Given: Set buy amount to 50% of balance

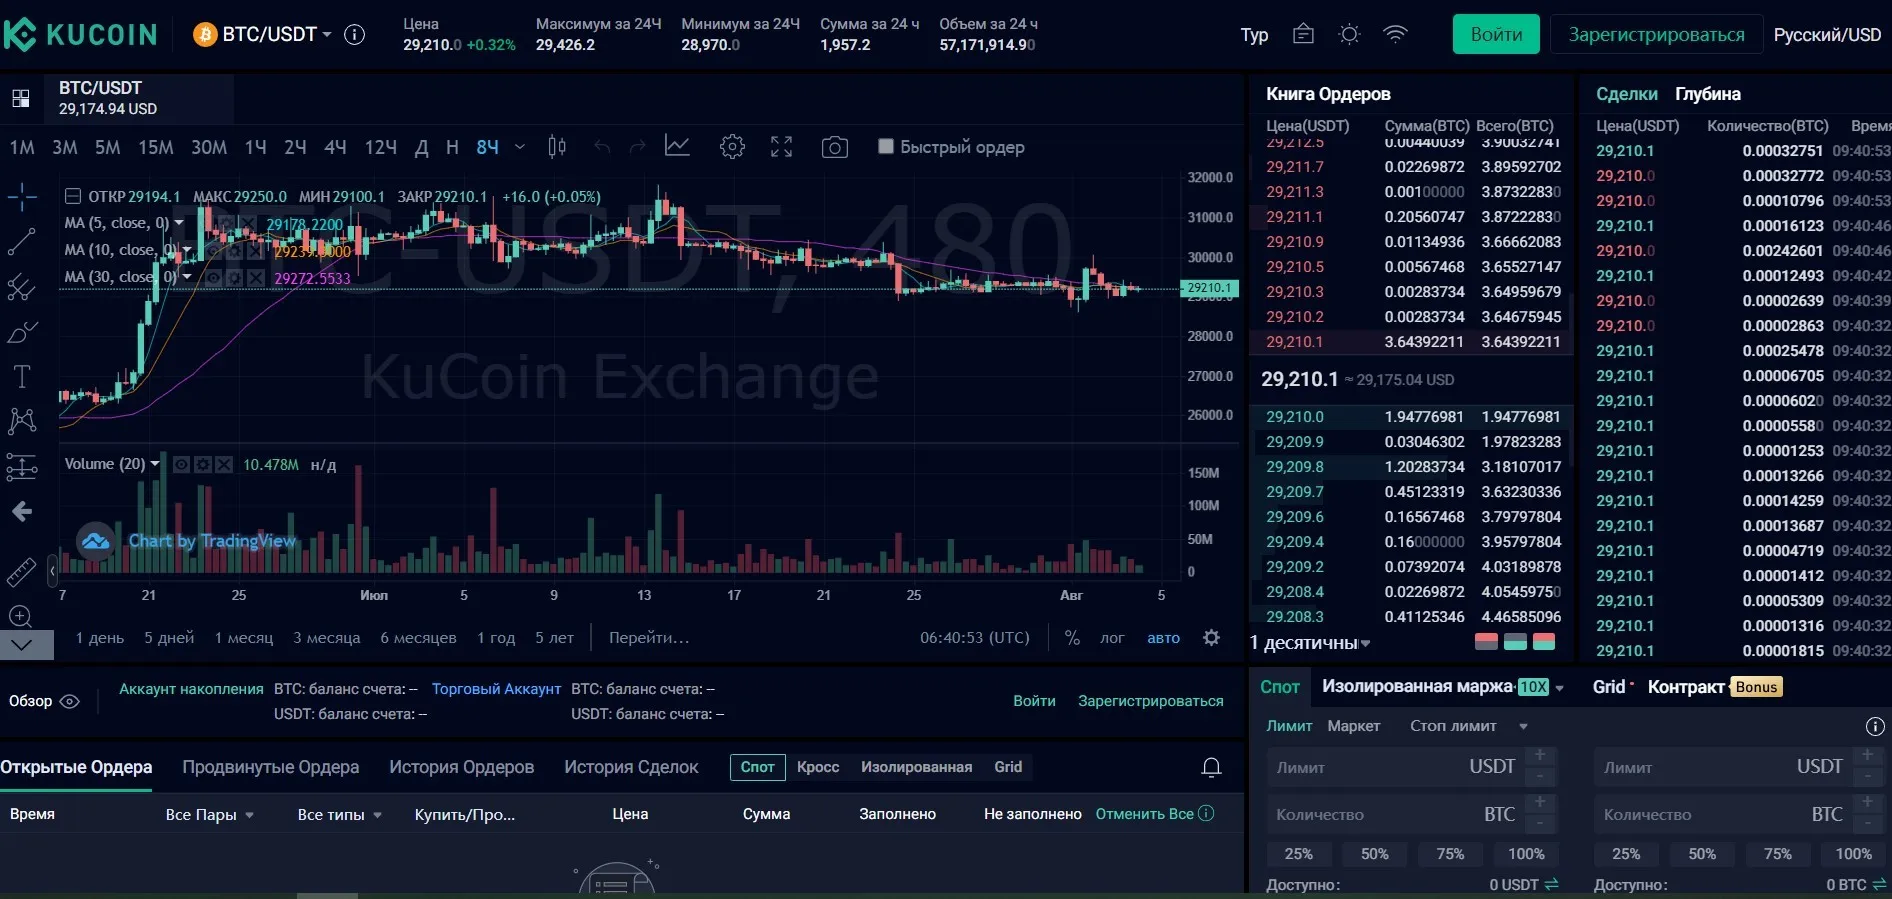Looking at the screenshot, I should (x=1374, y=854).
